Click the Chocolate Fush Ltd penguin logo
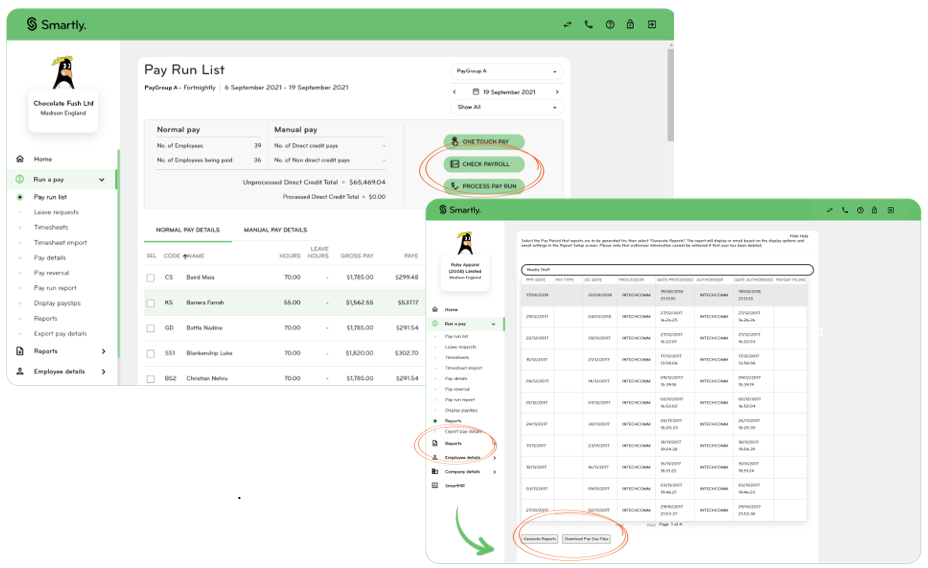 63,73
